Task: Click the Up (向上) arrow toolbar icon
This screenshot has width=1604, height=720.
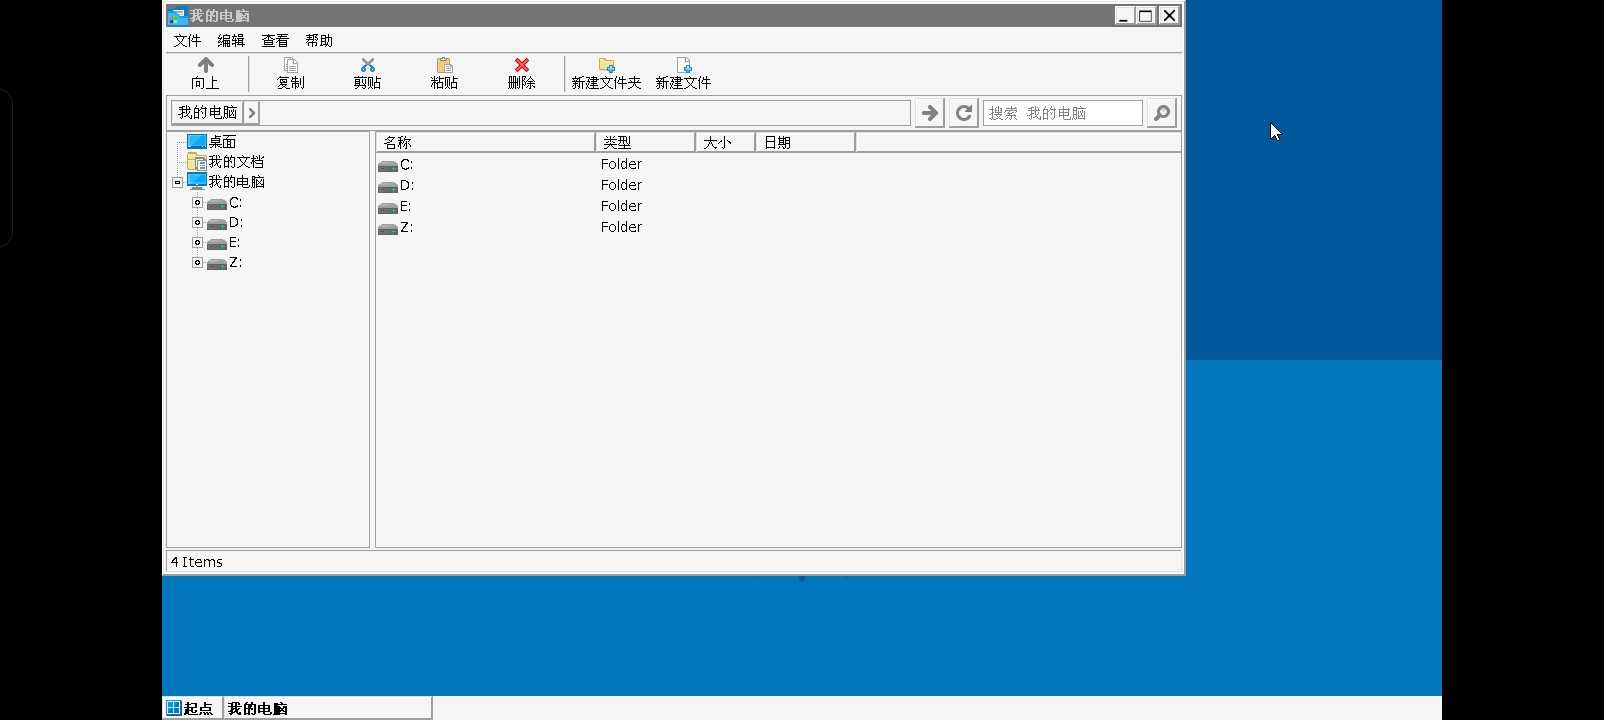Action: pos(205,66)
